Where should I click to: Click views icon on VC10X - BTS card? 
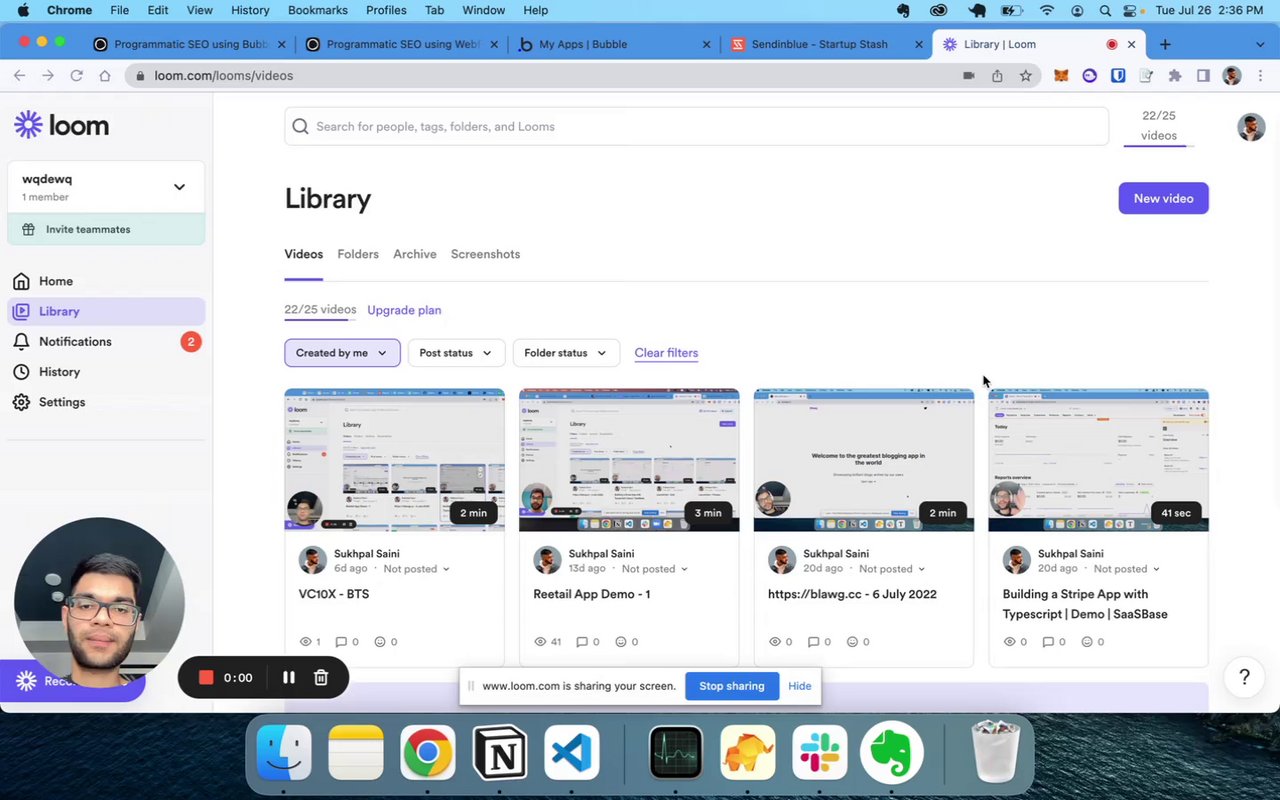point(305,642)
